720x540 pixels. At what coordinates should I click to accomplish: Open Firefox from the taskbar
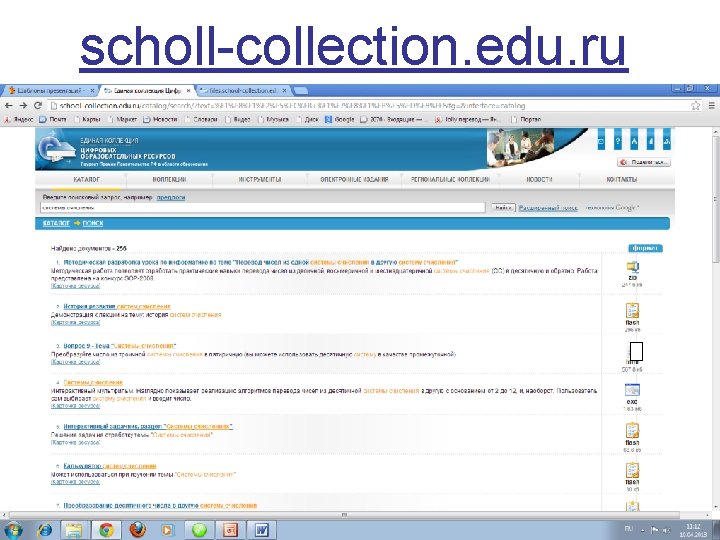(137, 530)
